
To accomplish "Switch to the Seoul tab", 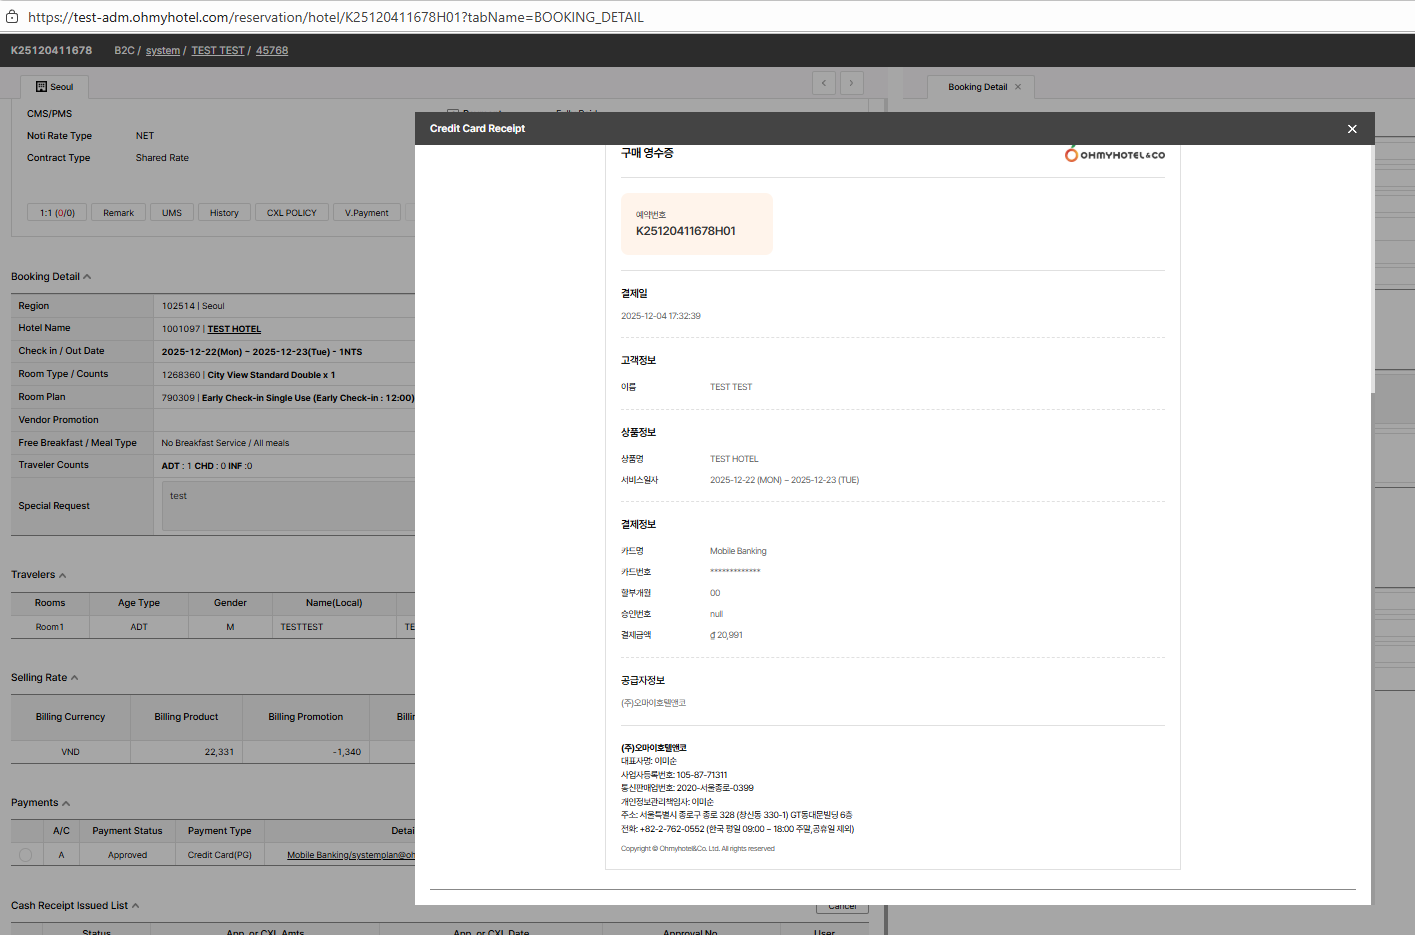I will (x=55, y=87).
